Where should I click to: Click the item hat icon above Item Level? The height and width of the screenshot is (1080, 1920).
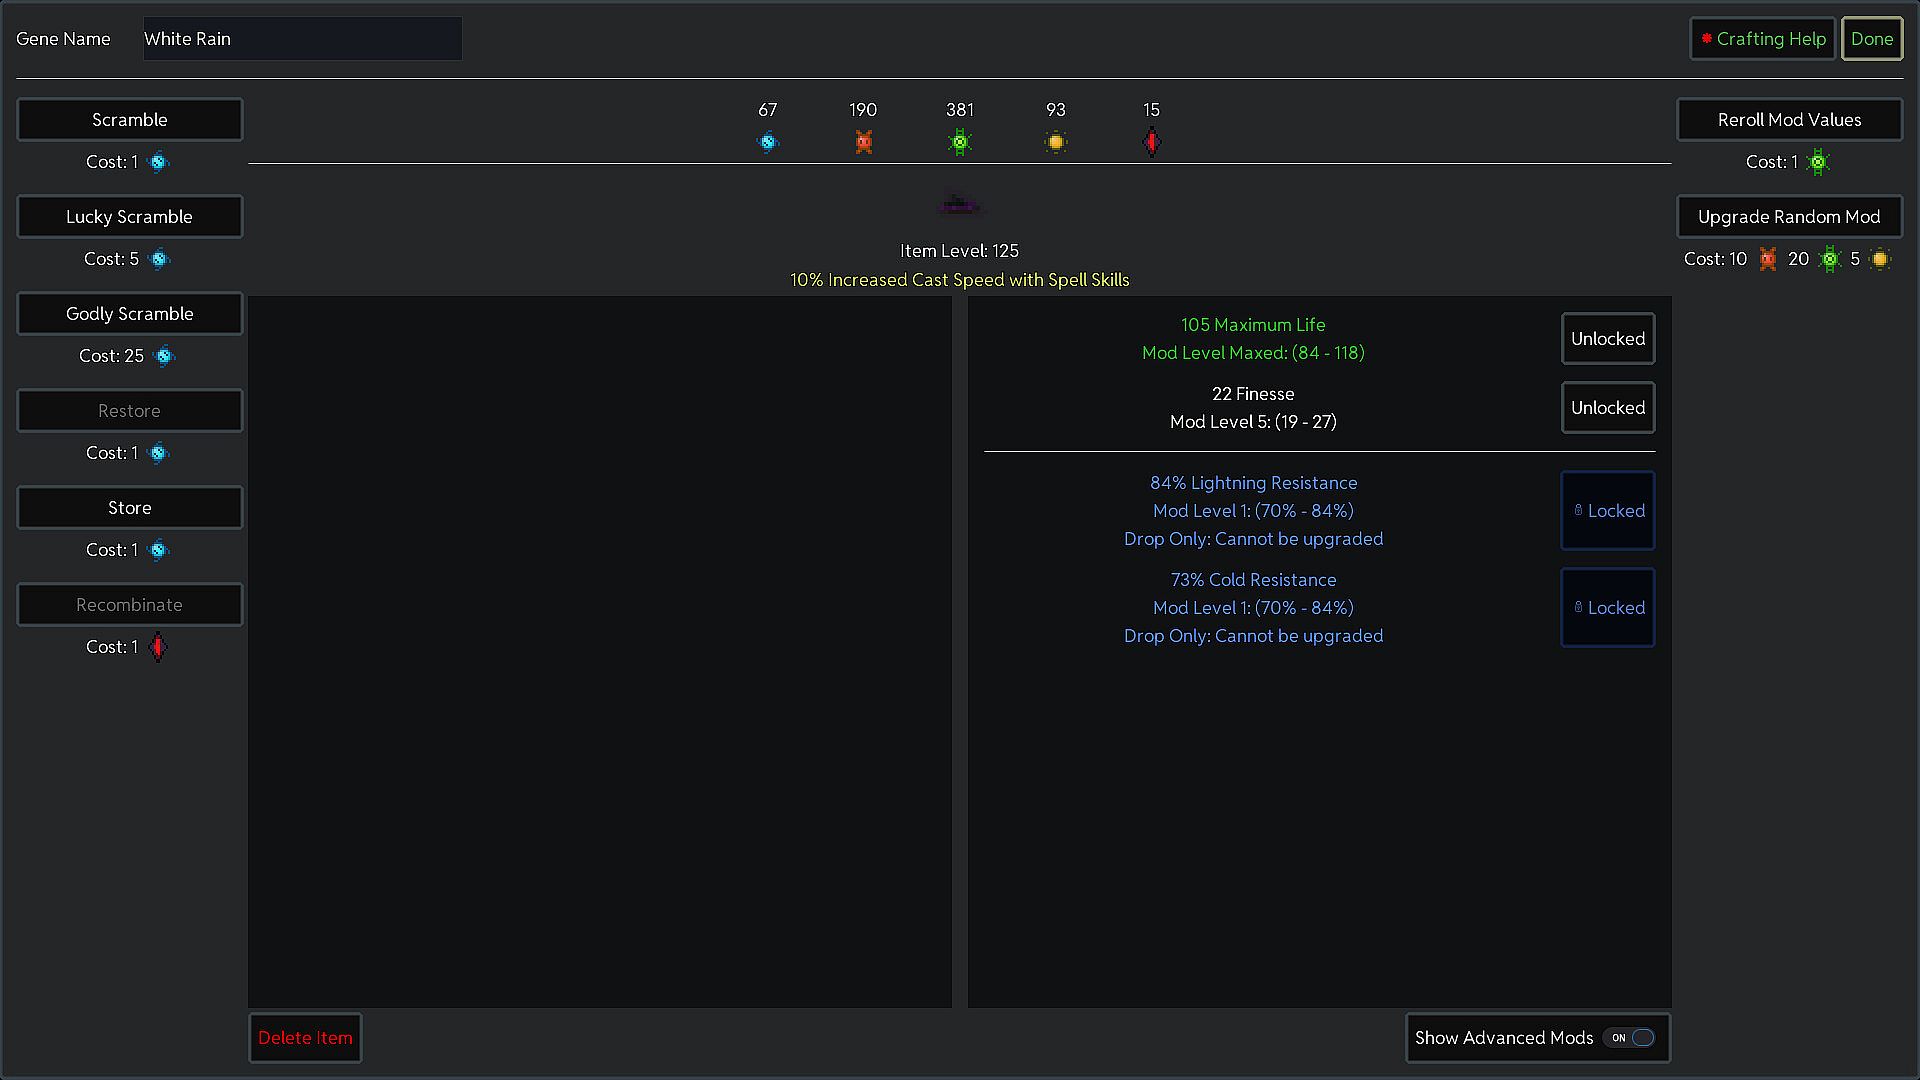click(959, 206)
